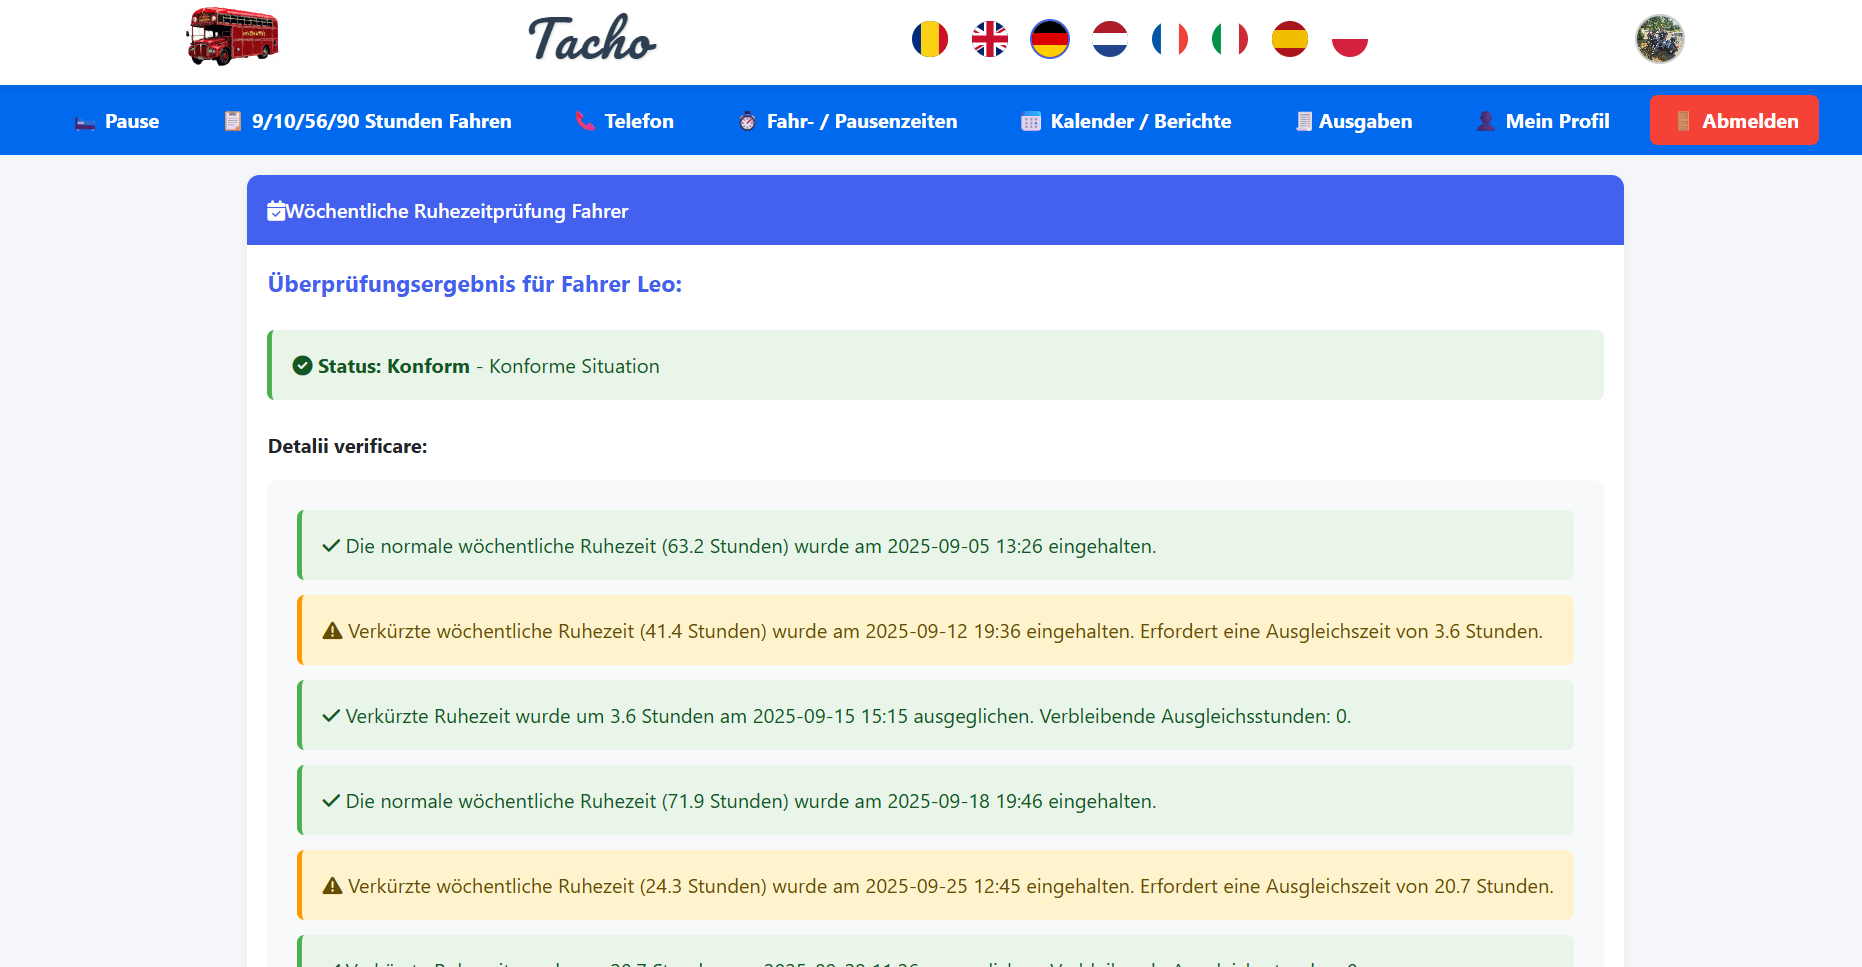The width and height of the screenshot is (1862, 967).
Task: Change language using Polish flag
Action: [1349, 40]
